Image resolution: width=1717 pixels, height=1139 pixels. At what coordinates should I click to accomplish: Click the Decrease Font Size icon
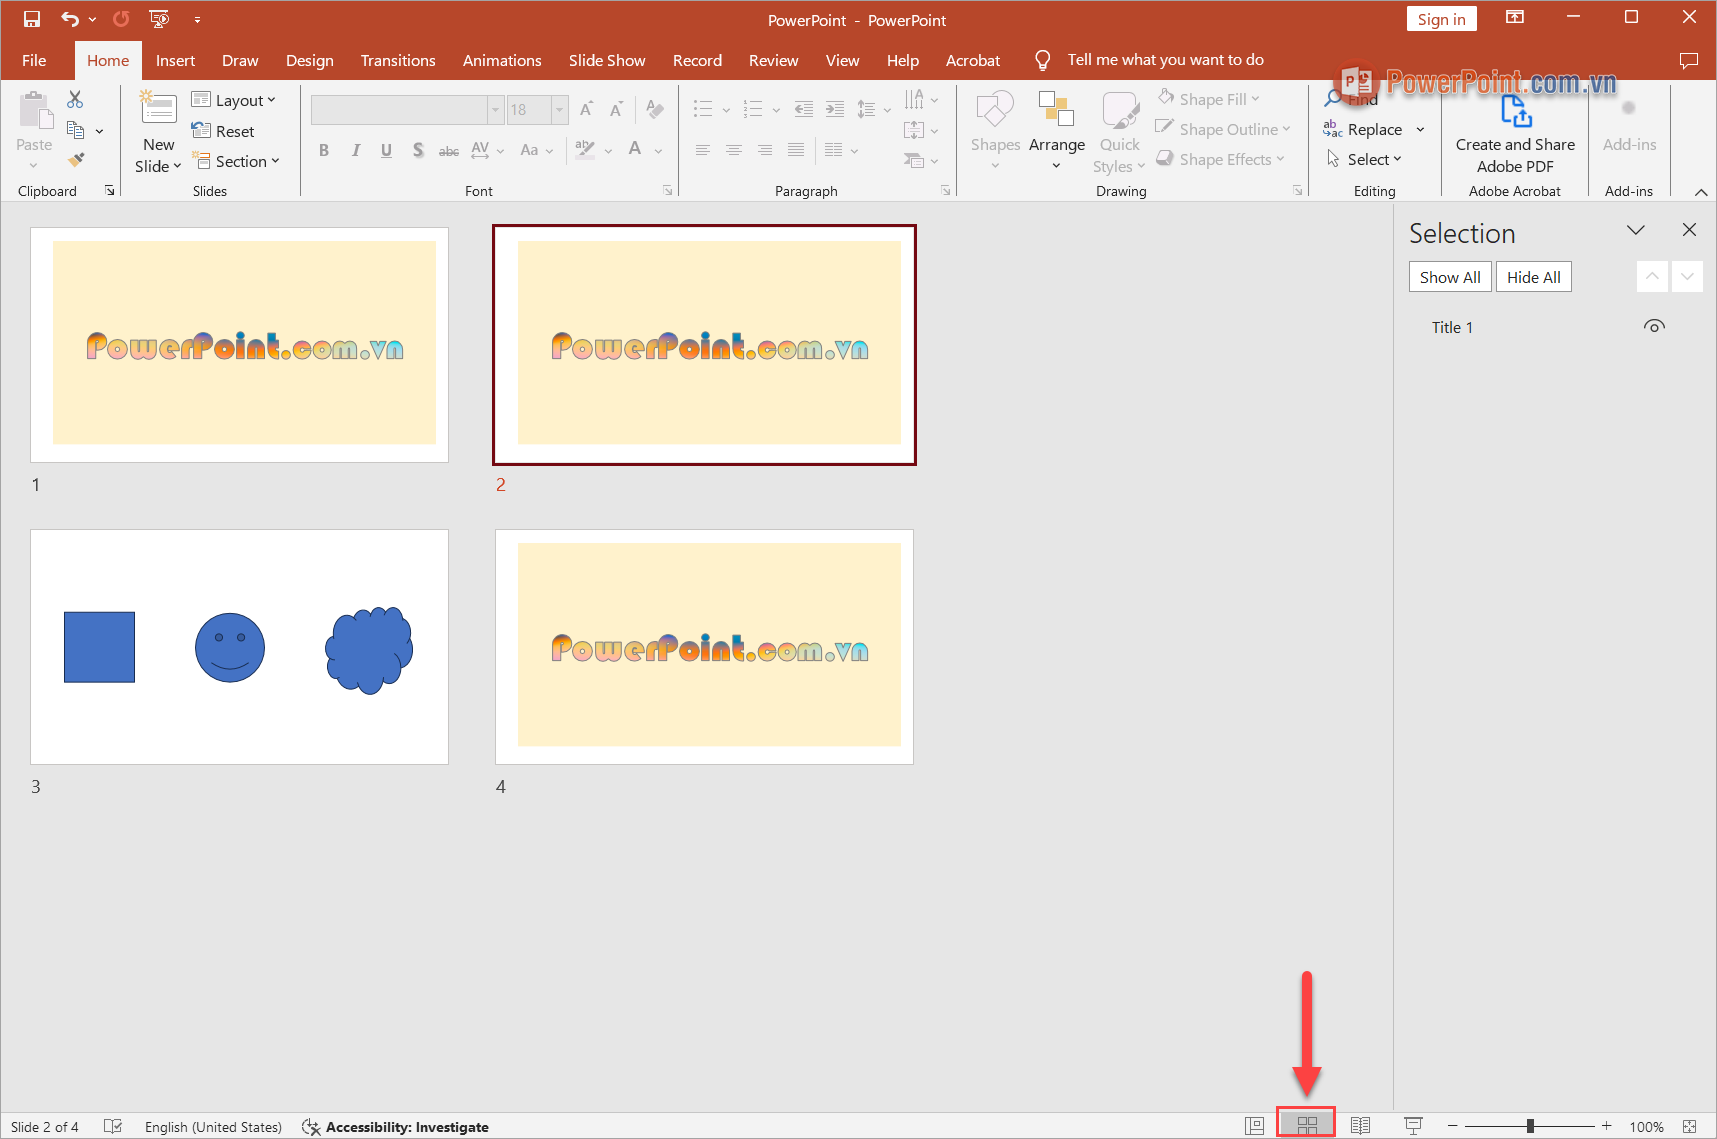click(x=616, y=109)
